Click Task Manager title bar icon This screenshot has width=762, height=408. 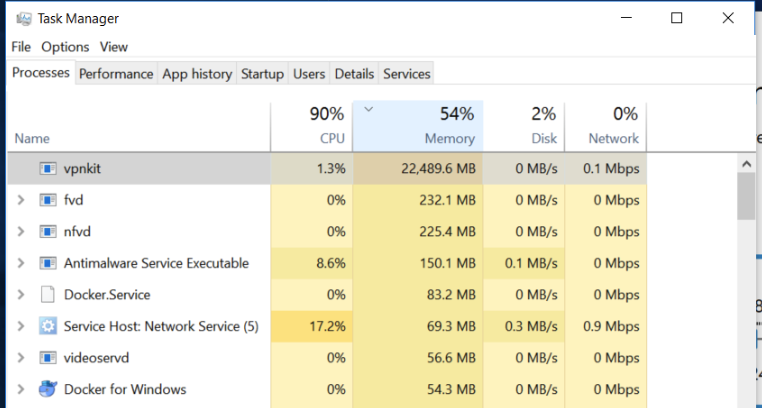pyautogui.click(x=22, y=17)
